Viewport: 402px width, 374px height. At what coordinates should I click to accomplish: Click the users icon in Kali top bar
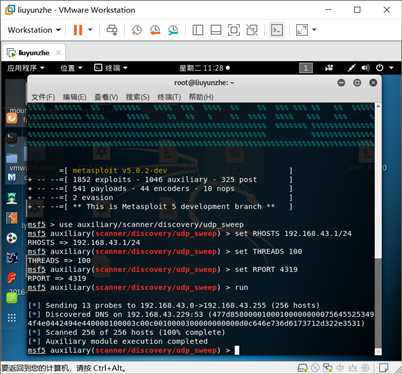pos(329,68)
